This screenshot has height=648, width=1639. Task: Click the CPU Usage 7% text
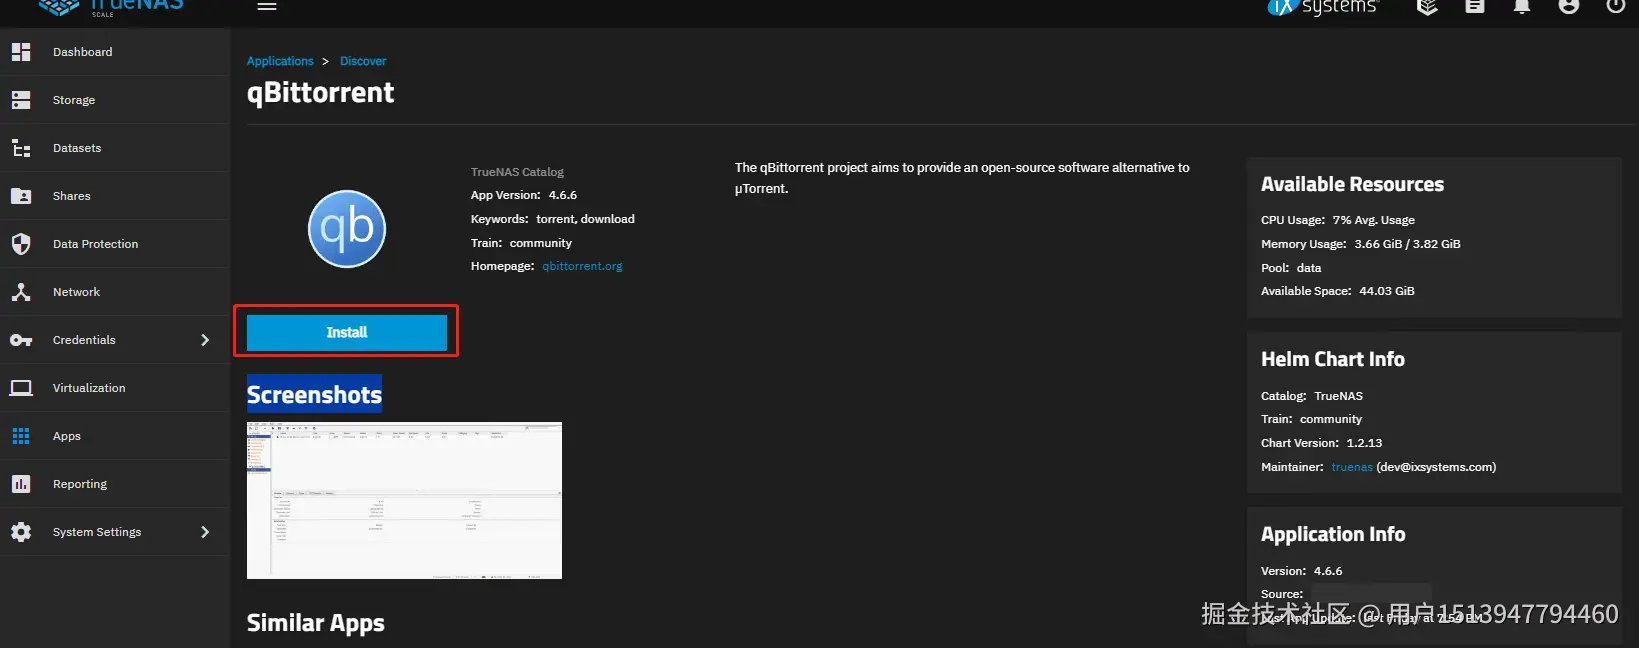tap(1338, 220)
